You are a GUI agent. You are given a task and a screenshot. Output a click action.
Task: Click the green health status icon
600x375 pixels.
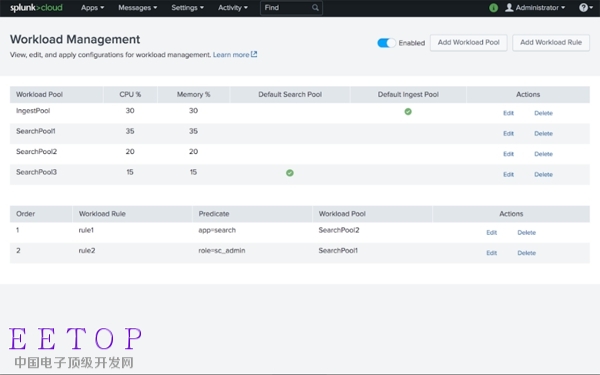(x=493, y=8)
